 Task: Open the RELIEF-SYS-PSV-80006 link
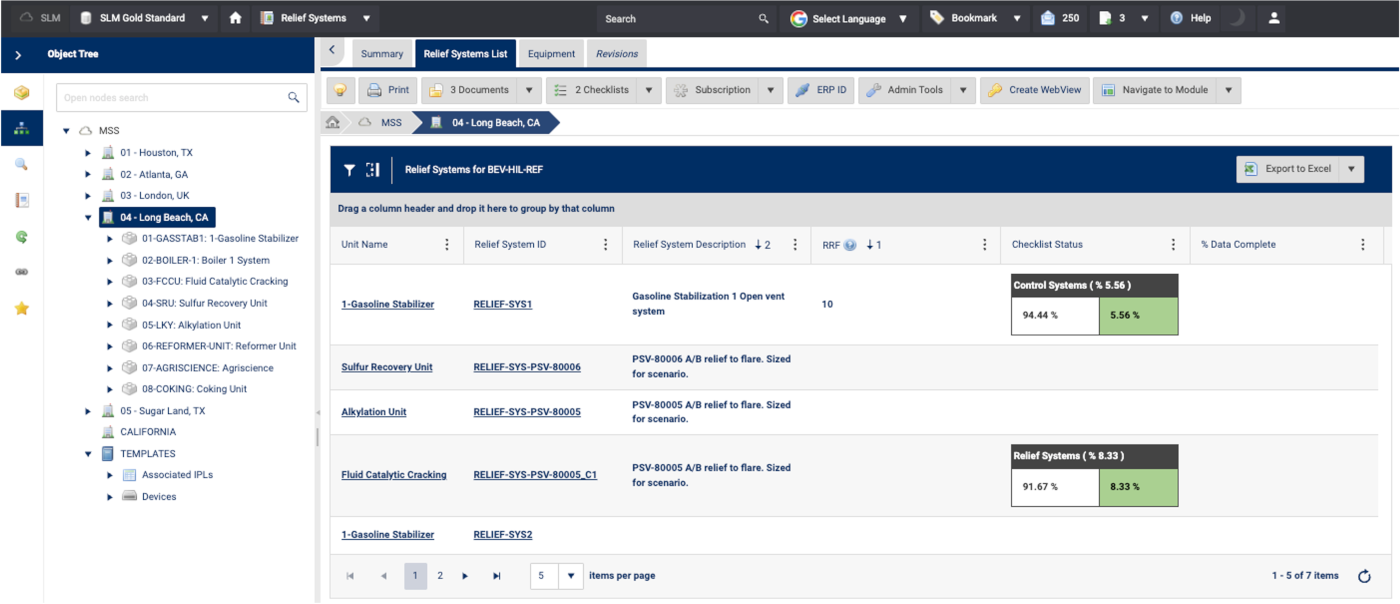point(527,367)
